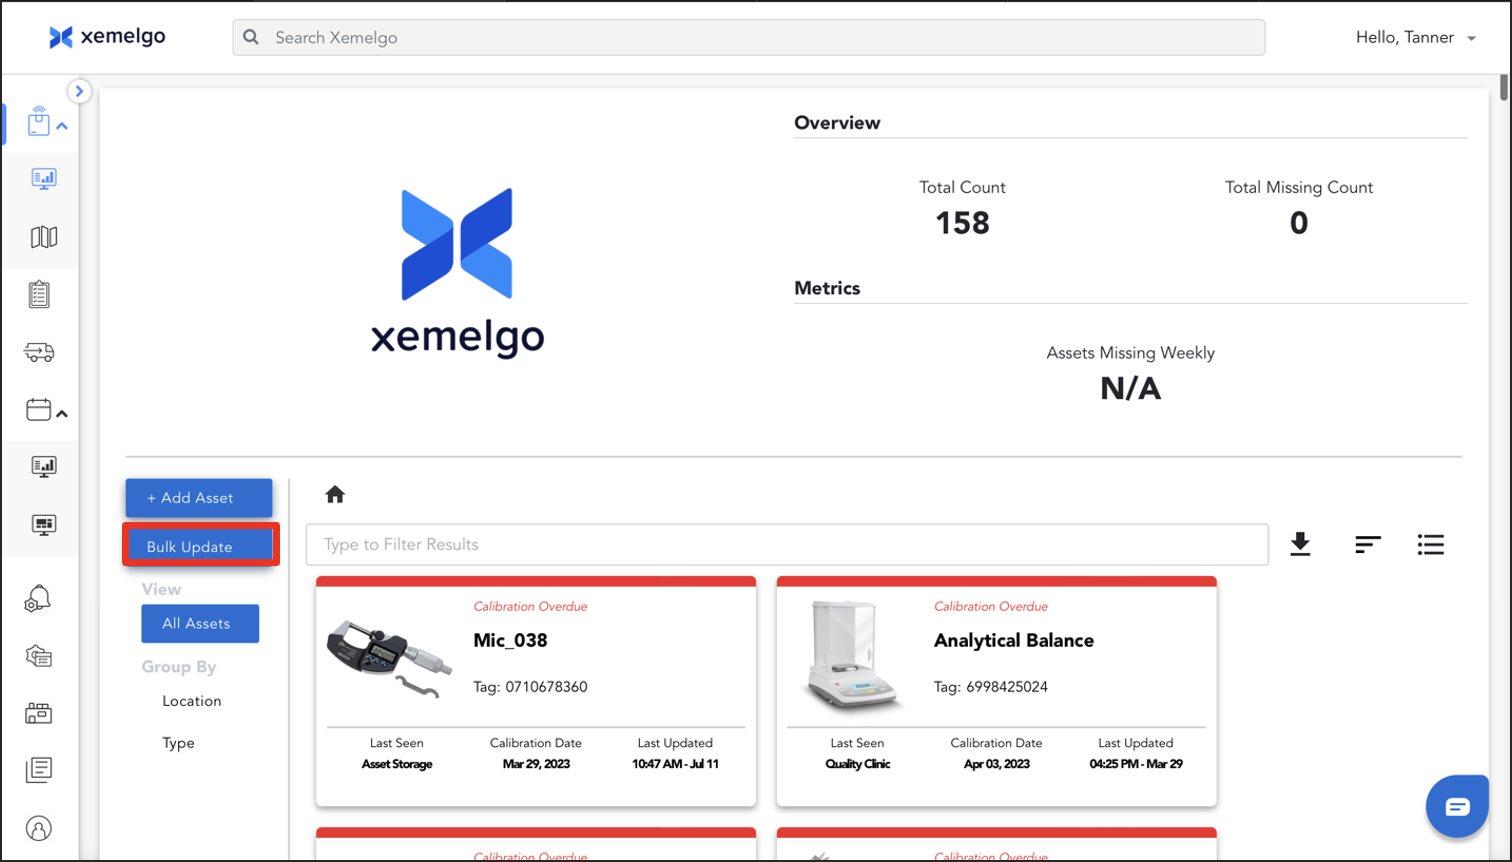The width and height of the screenshot is (1512, 862).
Task: Click Calibration Overdue label on Mic_038 card
Action: (x=530, y=607)
